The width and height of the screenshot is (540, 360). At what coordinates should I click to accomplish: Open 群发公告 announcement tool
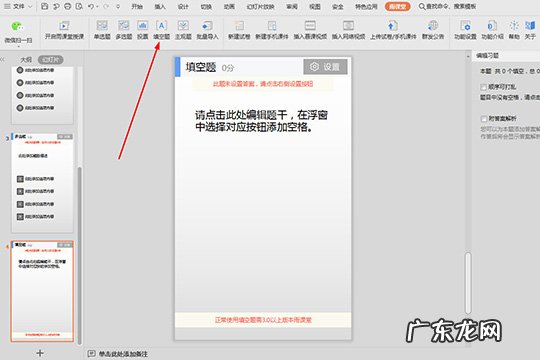[433, 30]
